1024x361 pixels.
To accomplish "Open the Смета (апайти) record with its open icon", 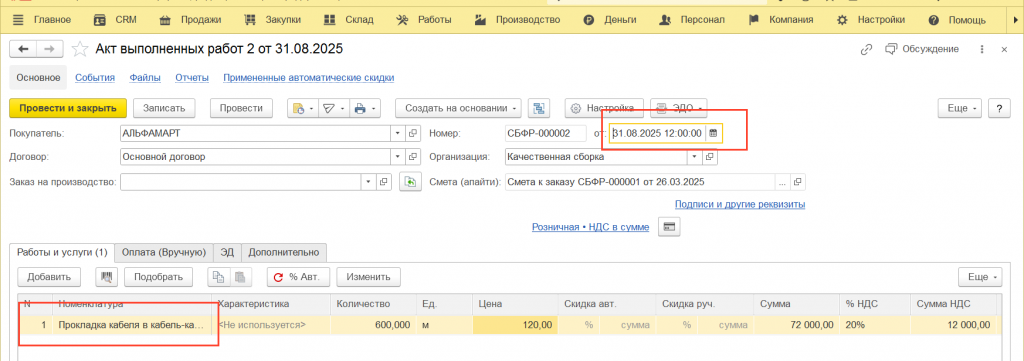I will pos(798,181).
